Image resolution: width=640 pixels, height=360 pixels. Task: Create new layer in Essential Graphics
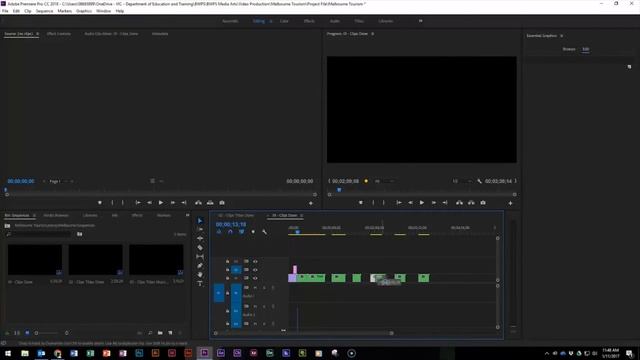click(x=629, y=67)
